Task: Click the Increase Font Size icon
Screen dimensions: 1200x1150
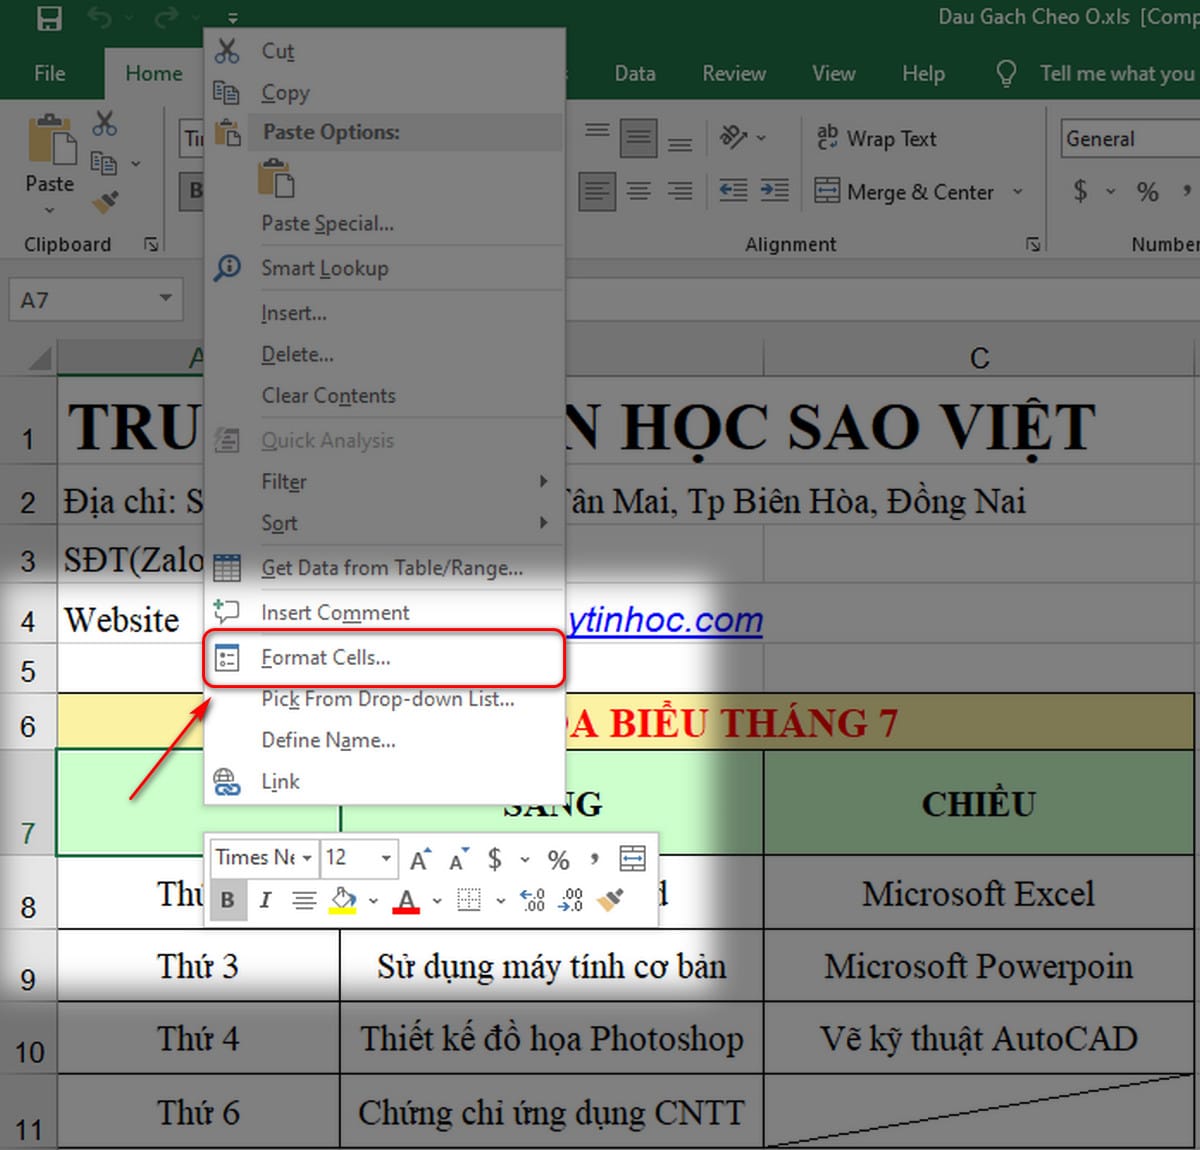Action: [420, 857]
